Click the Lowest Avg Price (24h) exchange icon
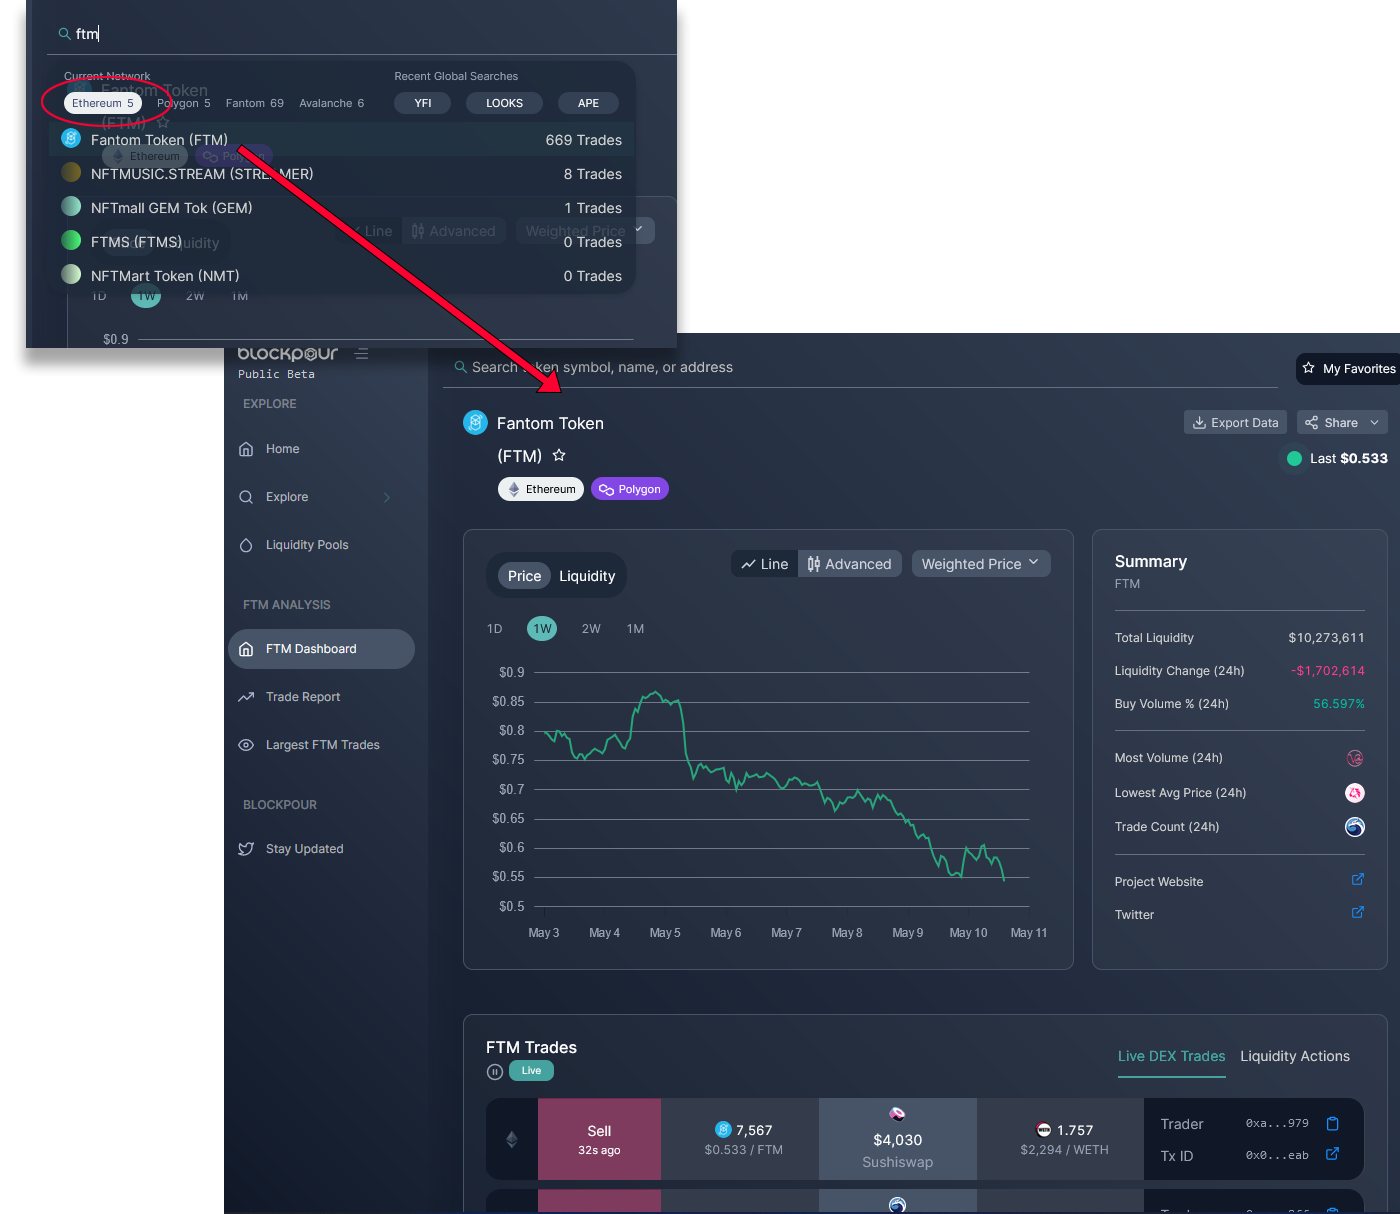Screen dimensions: 1400x1214 coord(1355,793)
